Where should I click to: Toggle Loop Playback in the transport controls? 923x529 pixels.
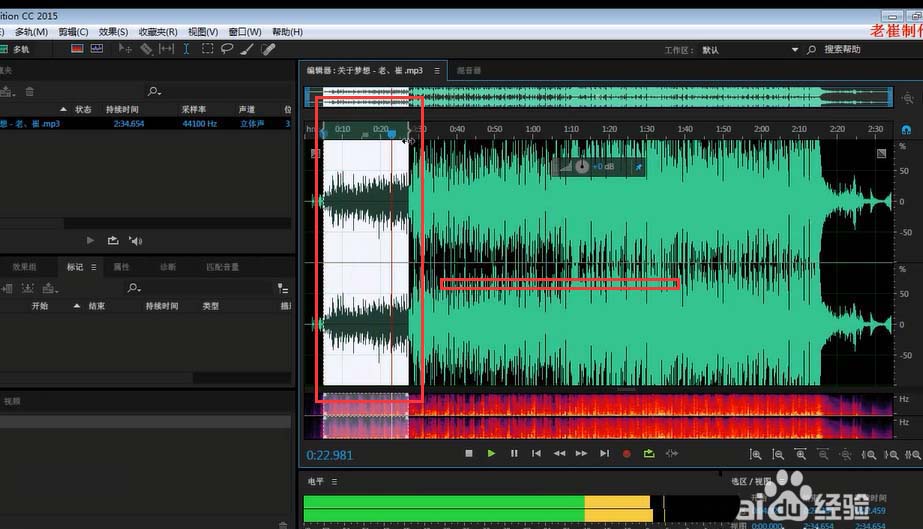point(649,454)
